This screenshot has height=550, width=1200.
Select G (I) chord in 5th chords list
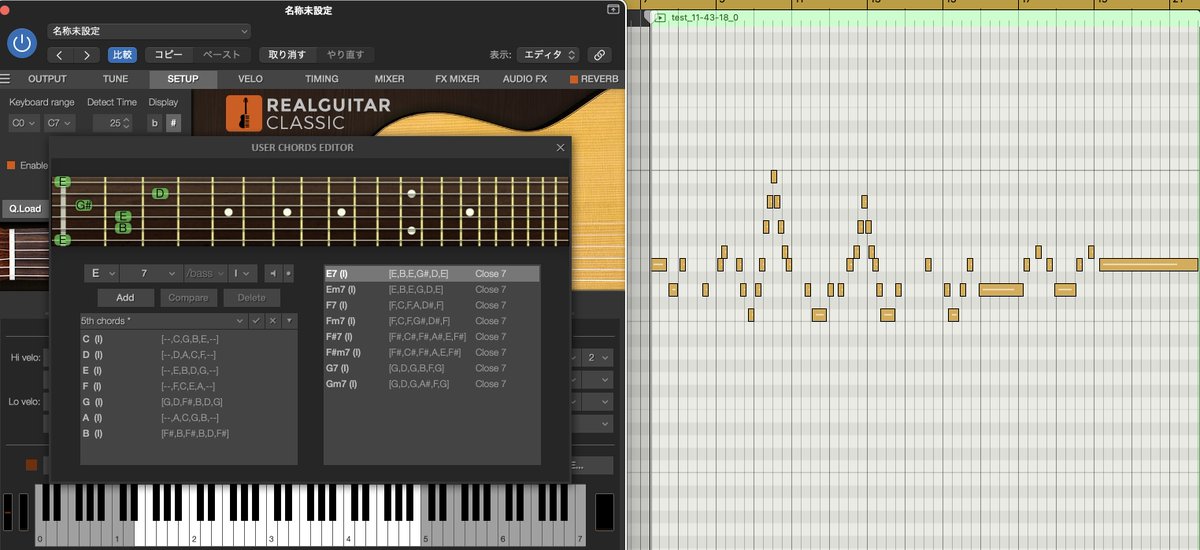(x=188, y=401)
